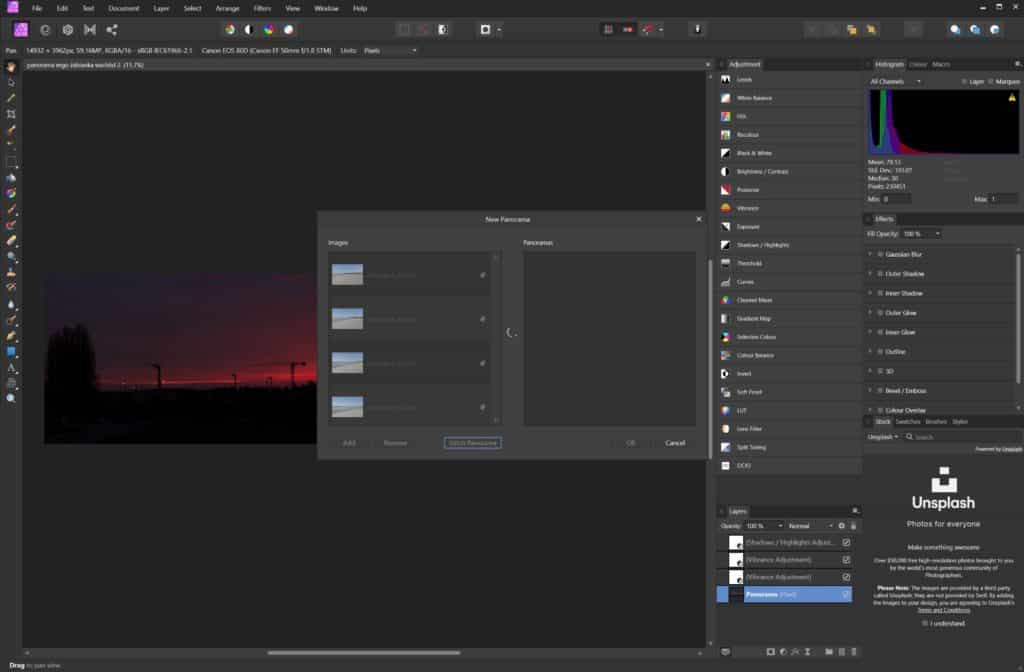The width and height of the screenshot is (1024, 672).
Task: Toggle visibility of the Panorama layer
Action: coord(846,594)
